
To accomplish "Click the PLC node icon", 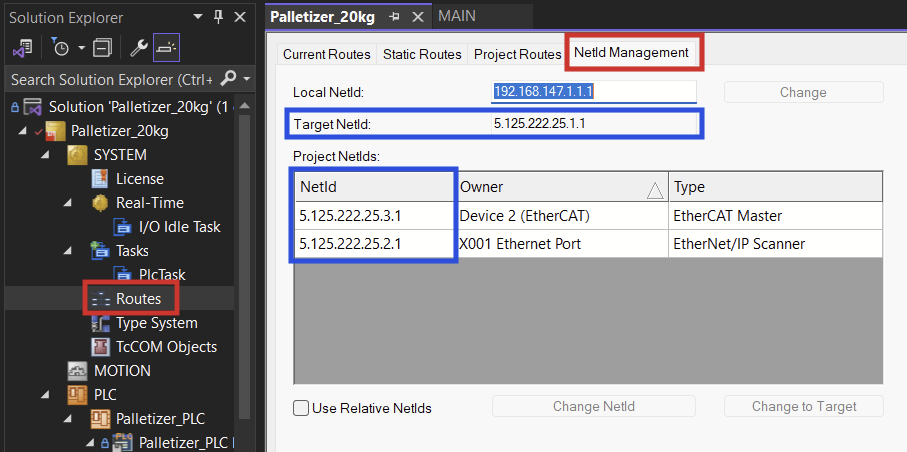I will pyautogui.click(x=77, y=395).
